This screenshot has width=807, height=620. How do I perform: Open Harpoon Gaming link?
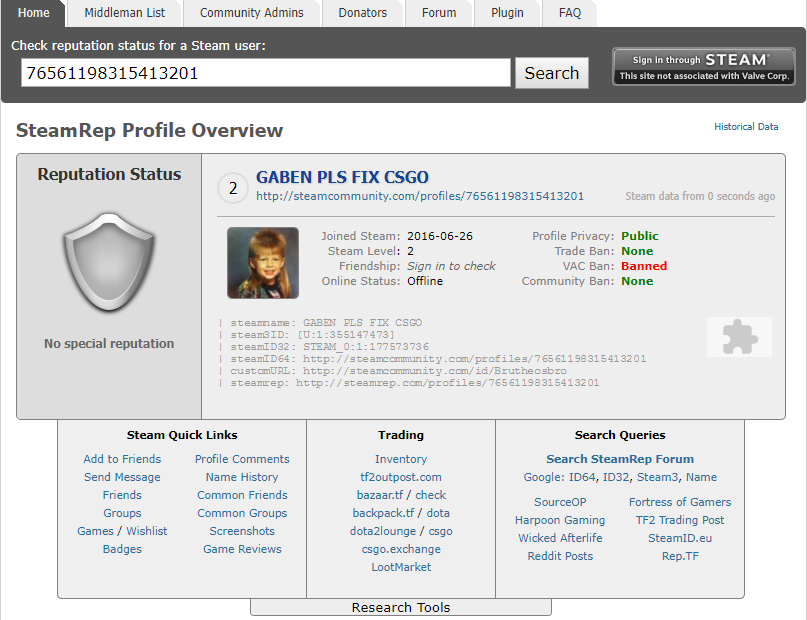click(x=560, y=520)
